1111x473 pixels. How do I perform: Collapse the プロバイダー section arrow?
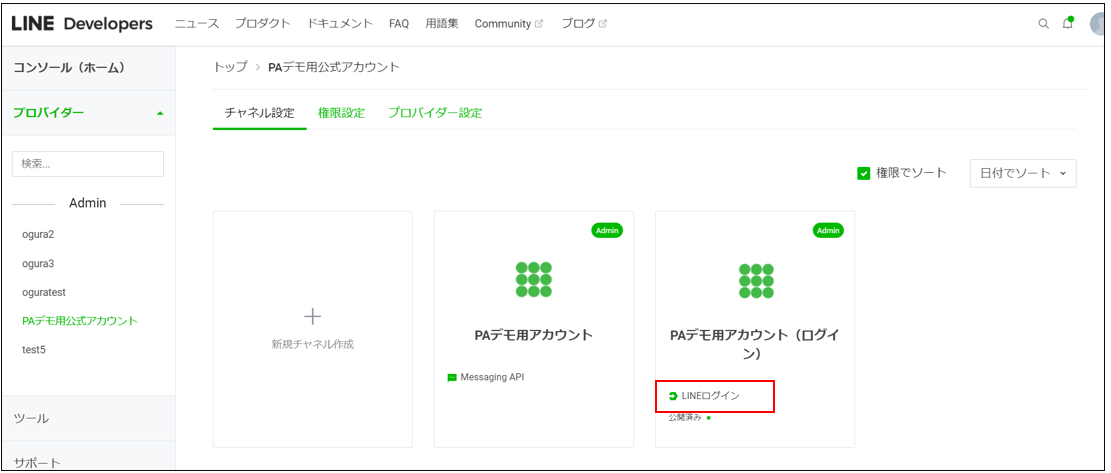coord(160,113)
